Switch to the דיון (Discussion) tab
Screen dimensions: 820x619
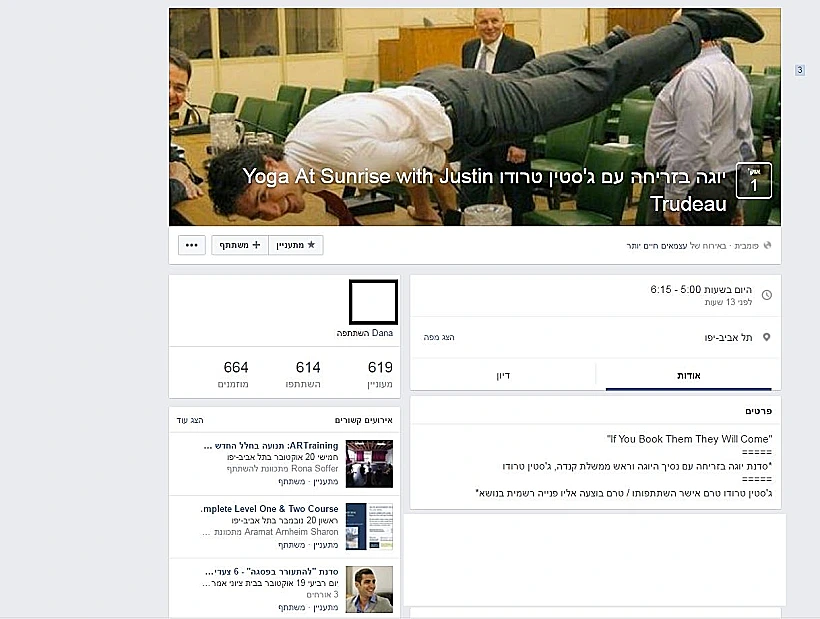(503, 375)
